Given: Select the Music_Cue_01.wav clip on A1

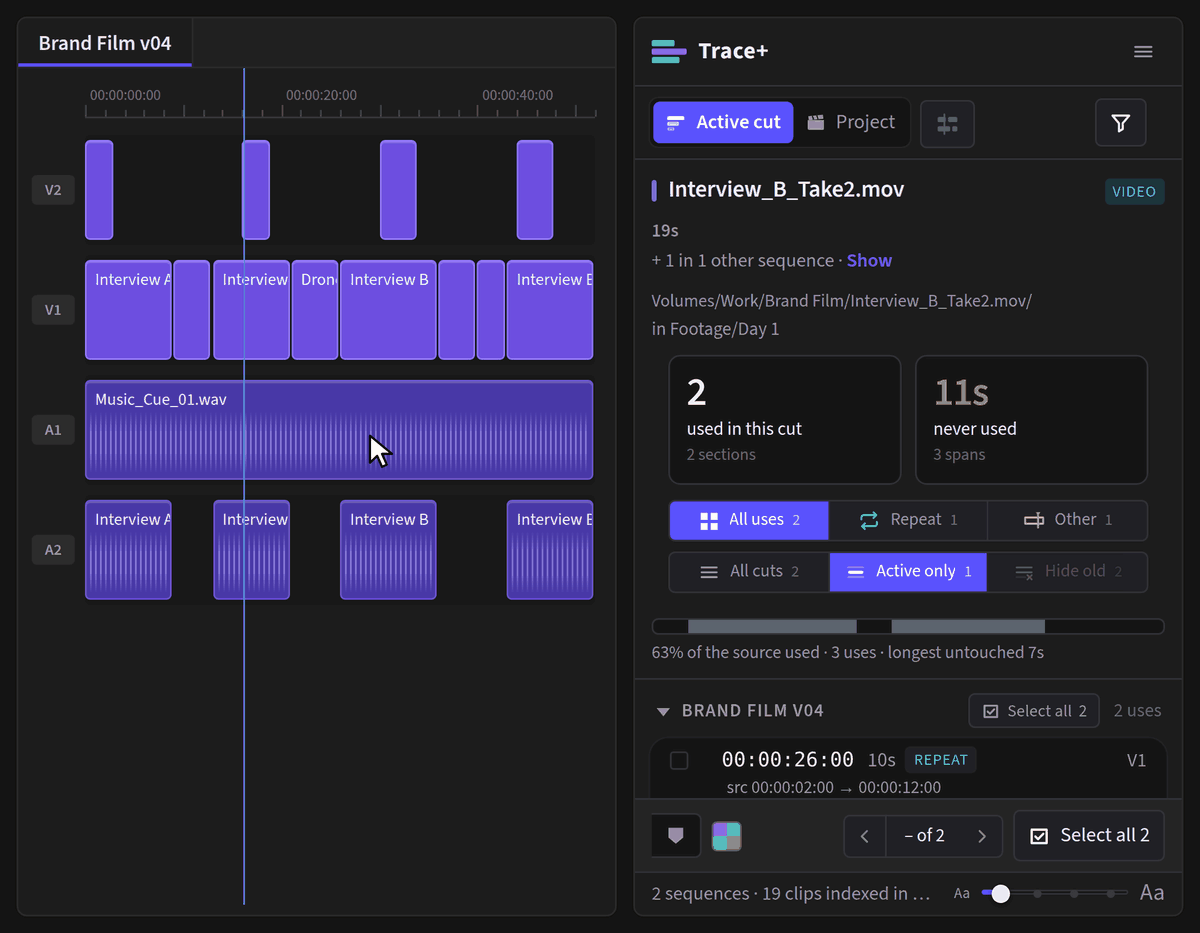Looking at the screenshot, I should coord(339,430).
